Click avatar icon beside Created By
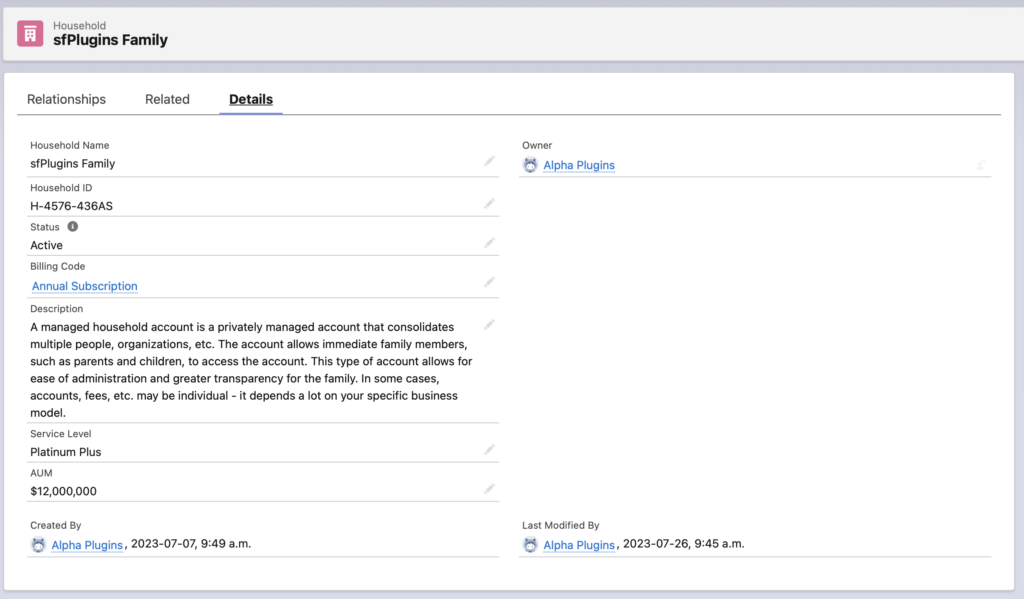The width and height of the screenshot is (1024, 599). pos(38,545)
